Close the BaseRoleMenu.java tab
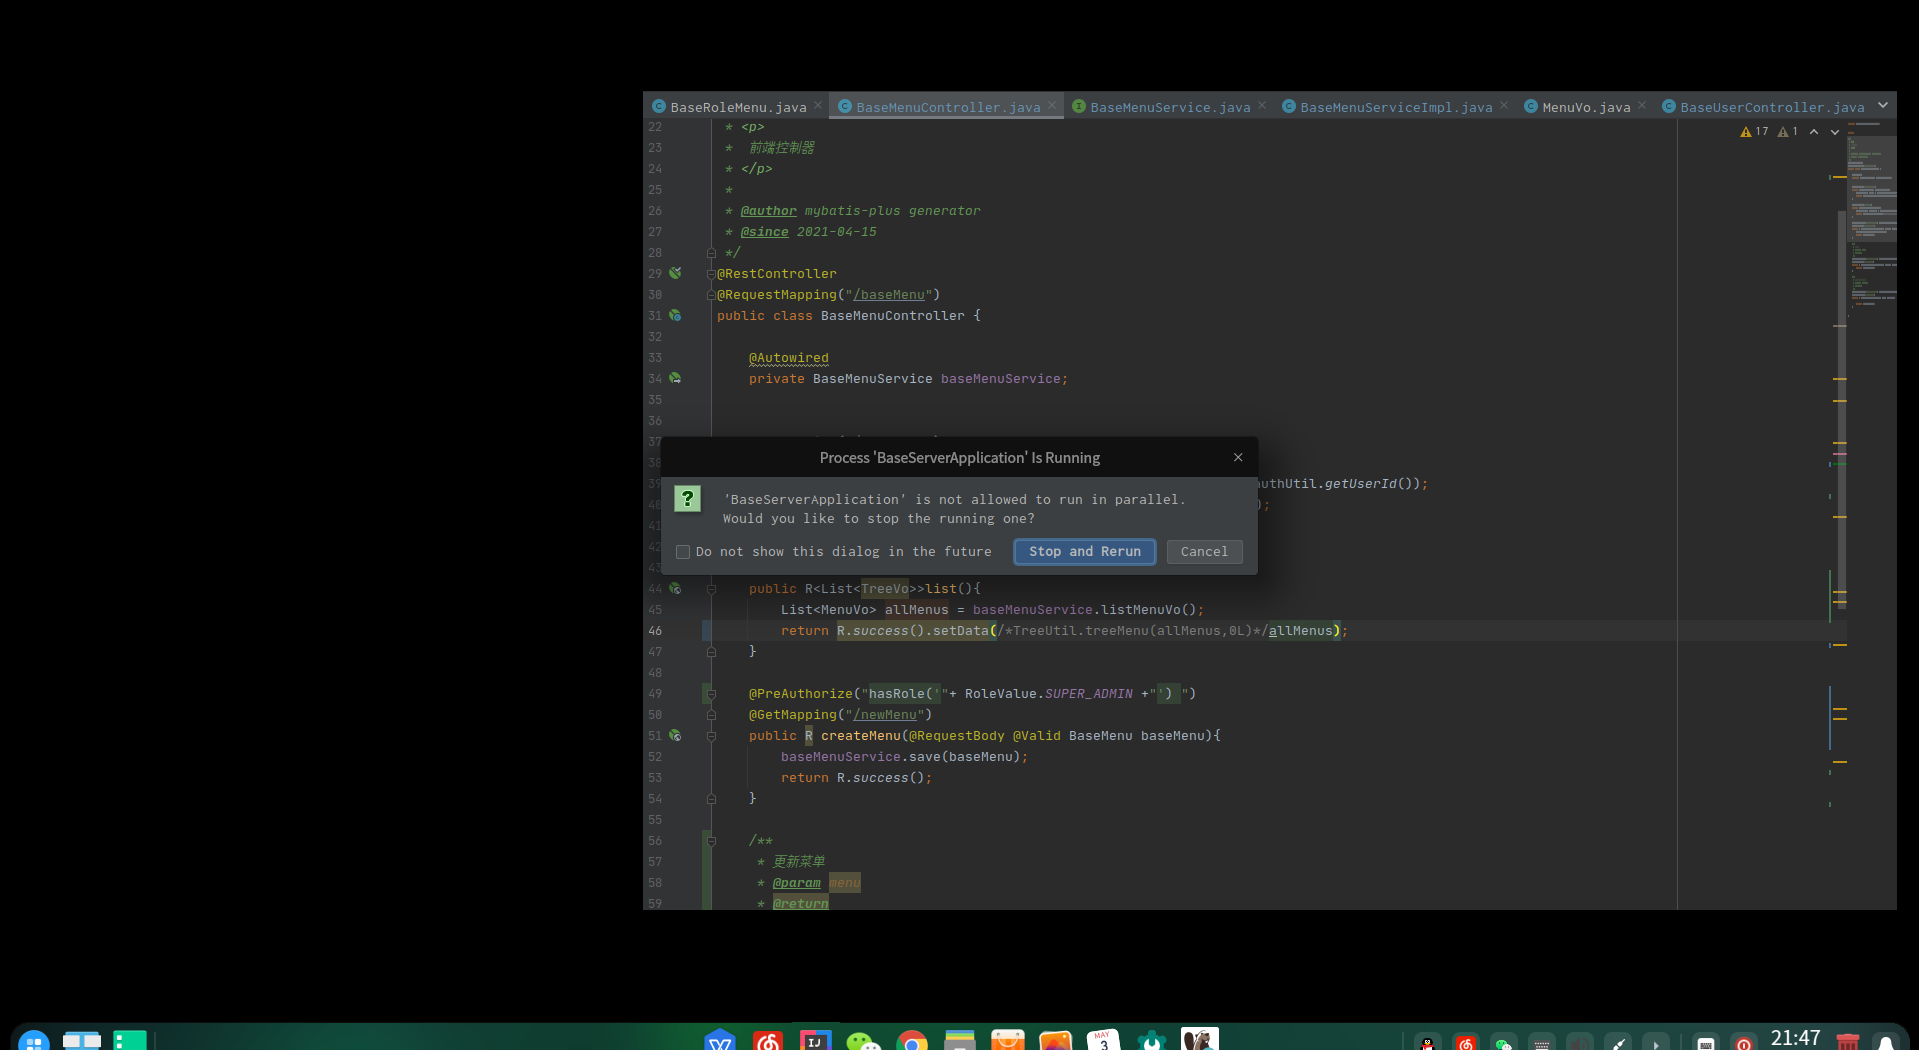 tap(818, 106)
